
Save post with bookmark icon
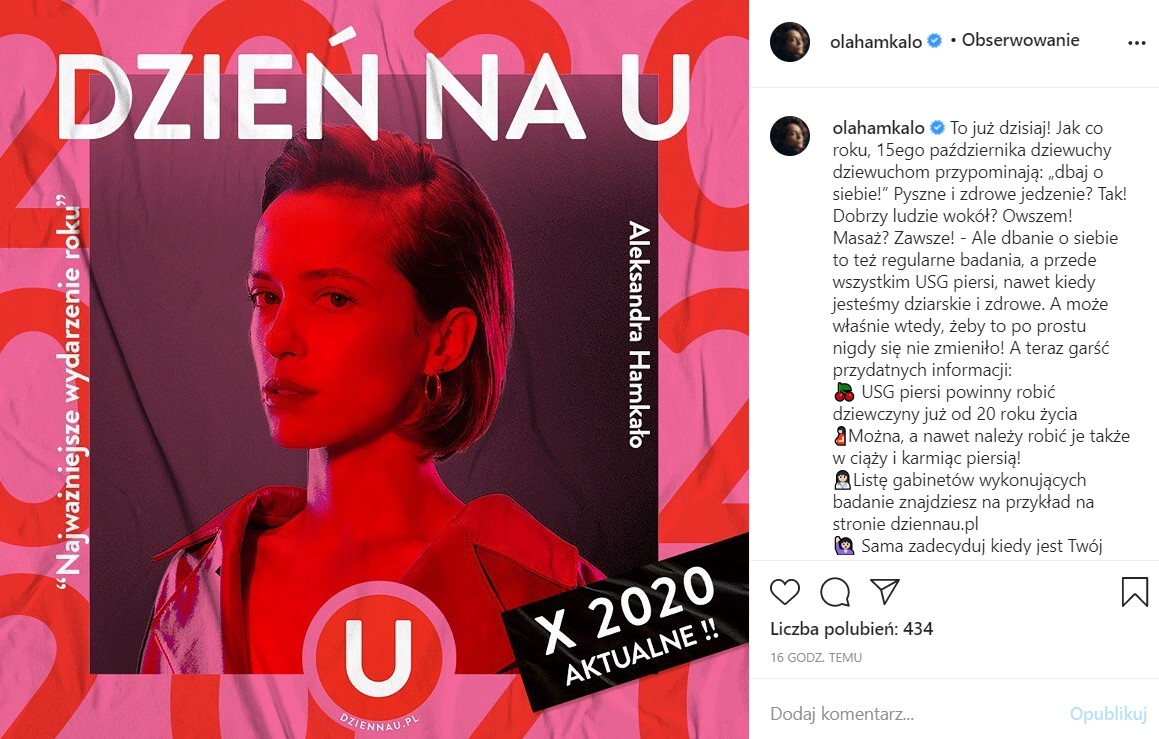(x=1135, y=592)
